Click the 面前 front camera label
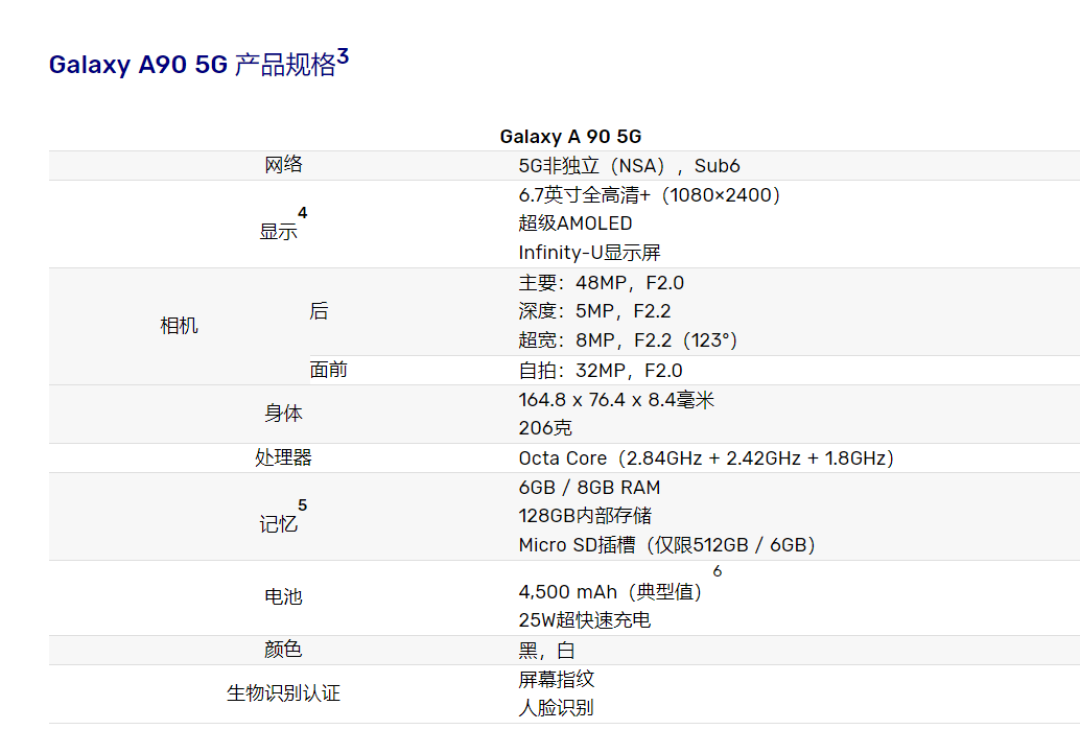Viewport: 1080px width, 753px height. pyautogui.click(x=330, y=369)
